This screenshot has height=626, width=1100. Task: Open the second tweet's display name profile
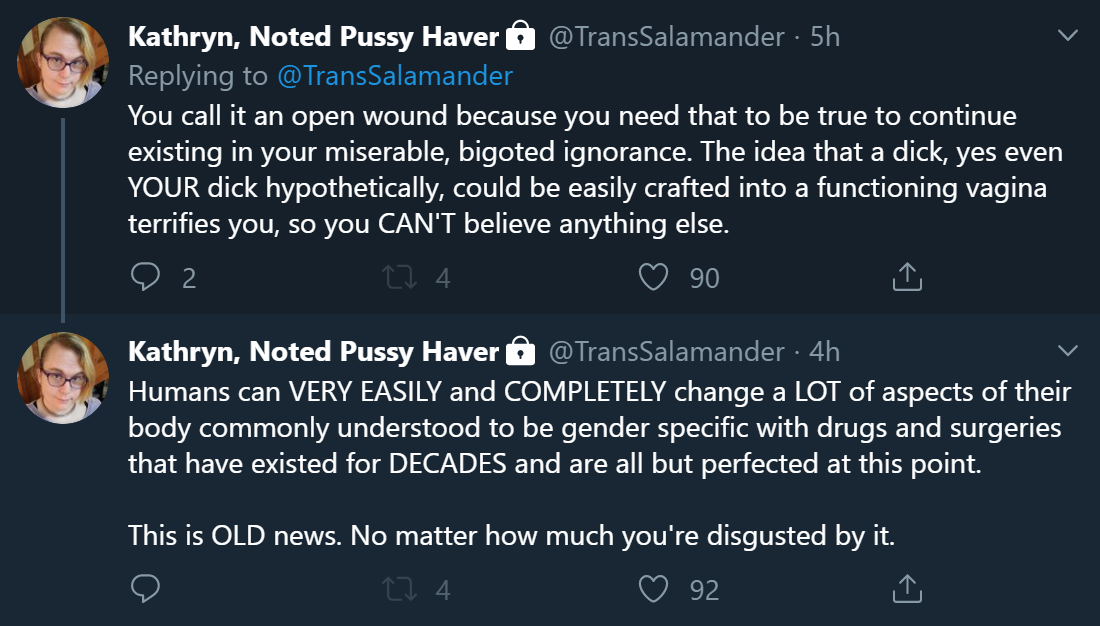point(313,351)
